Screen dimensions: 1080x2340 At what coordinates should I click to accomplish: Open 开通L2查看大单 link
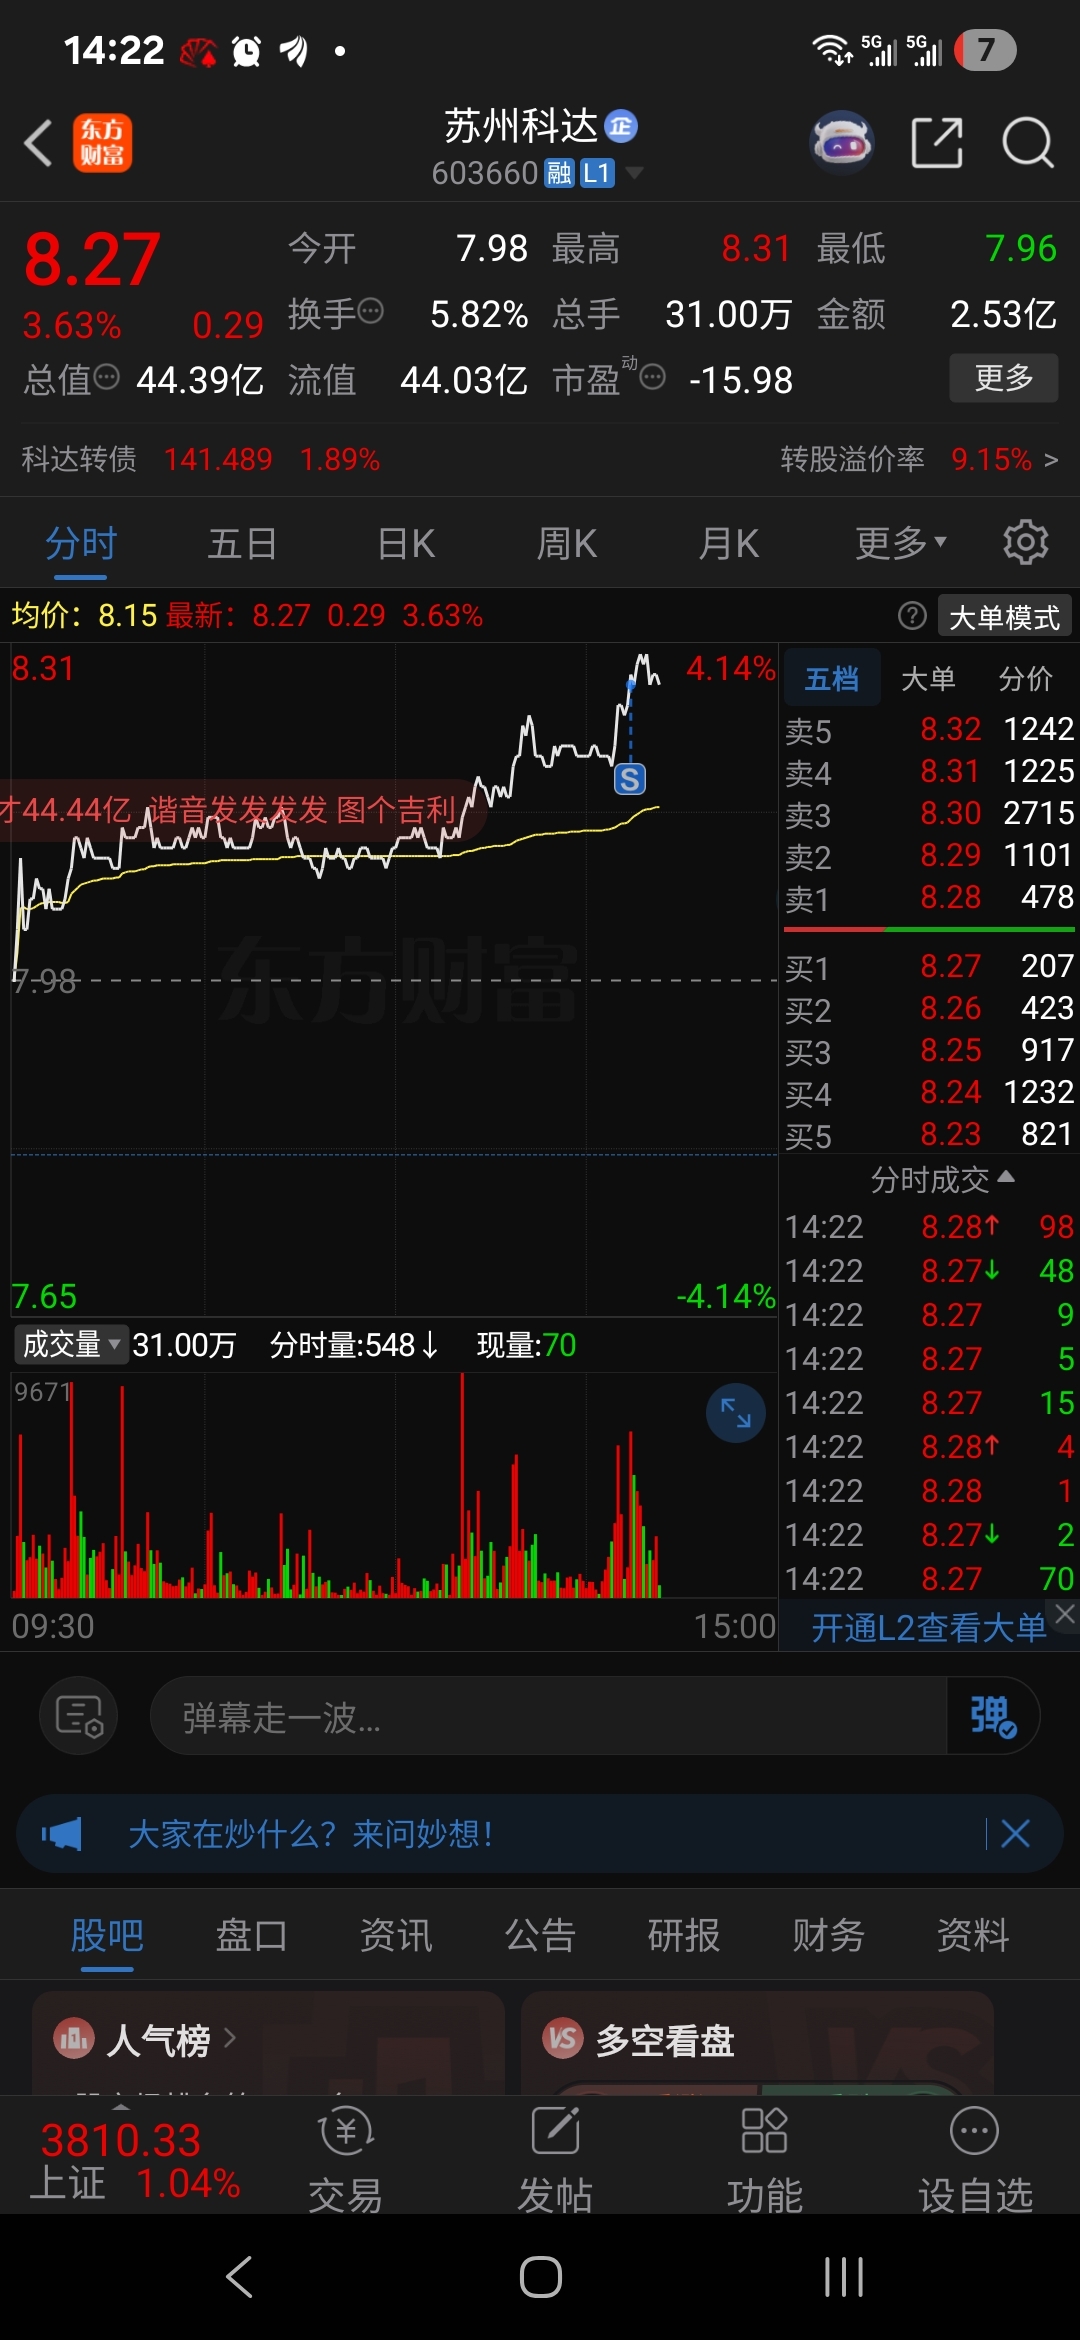(x=928, y=1628)
